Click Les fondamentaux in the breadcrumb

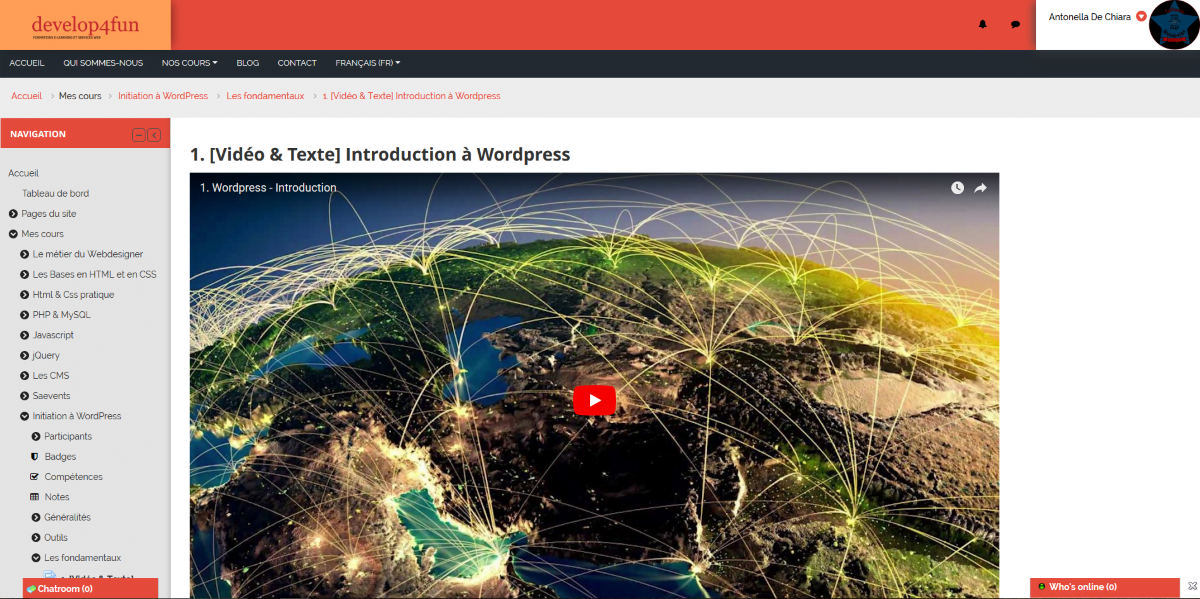pos(265,96)
